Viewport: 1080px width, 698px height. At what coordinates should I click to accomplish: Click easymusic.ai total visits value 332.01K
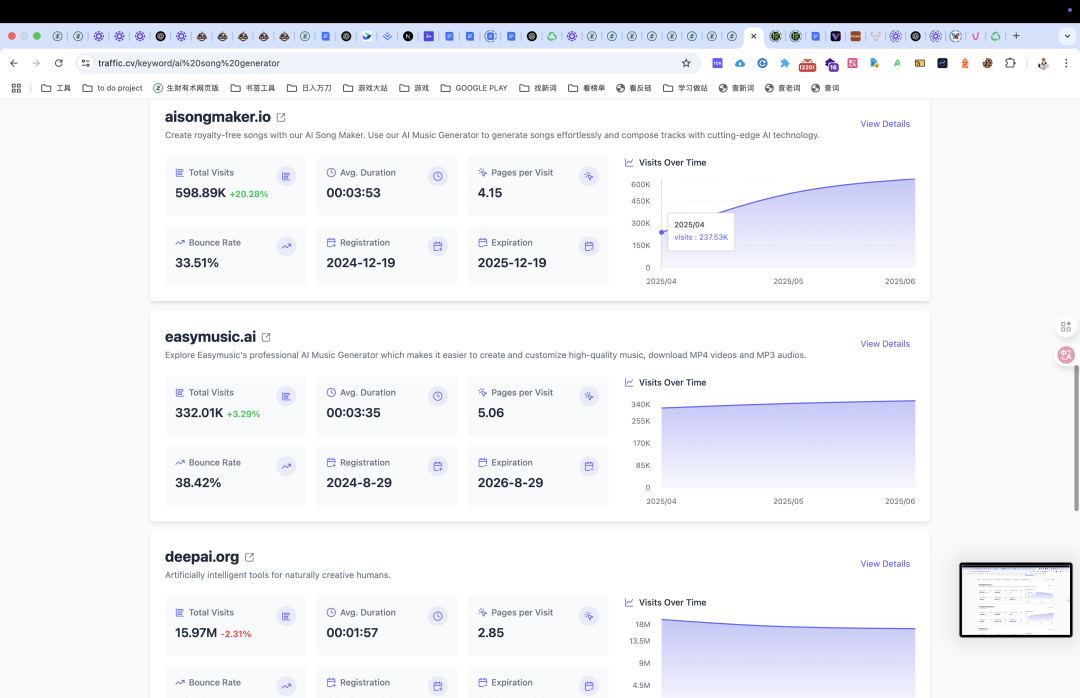point(199,413)
